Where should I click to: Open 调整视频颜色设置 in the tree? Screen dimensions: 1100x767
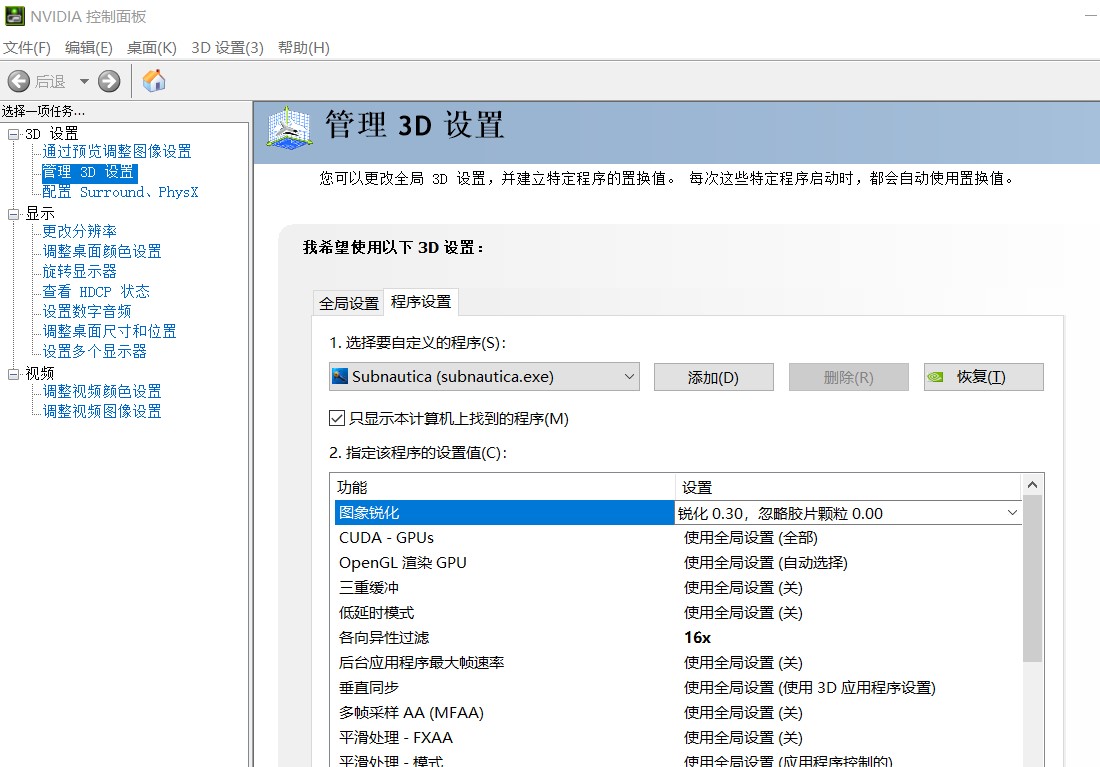pyautogui.click(x=102, y=392)
